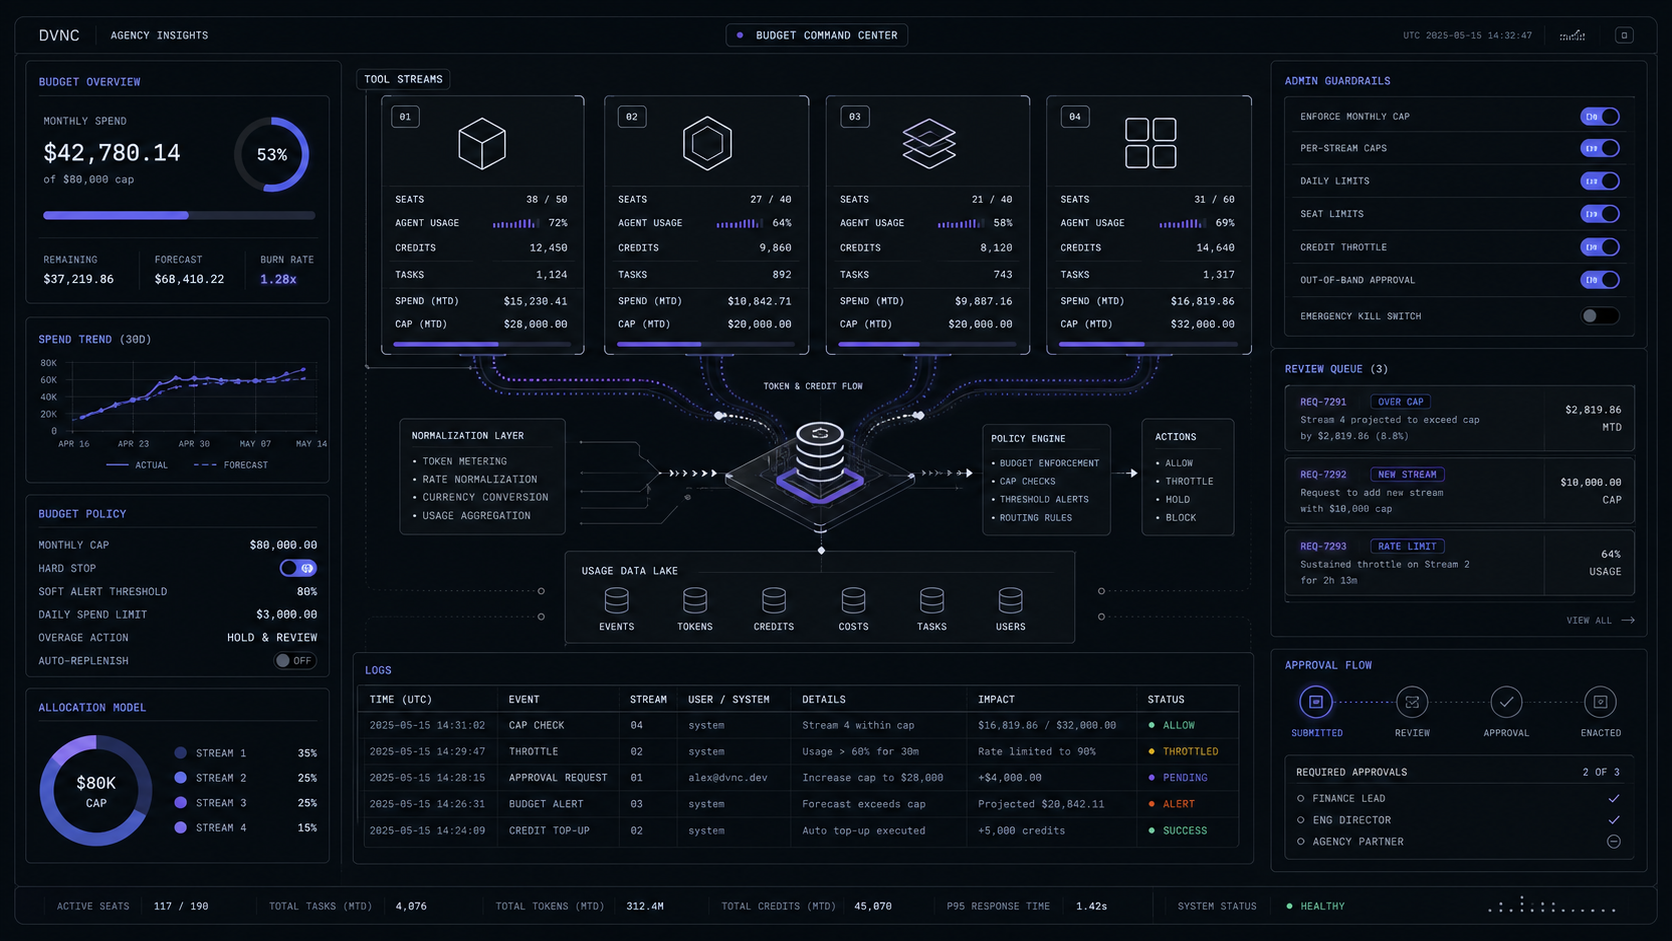
Task: Enable the Emergency Kill Switch toggle
Action: 1599,316
